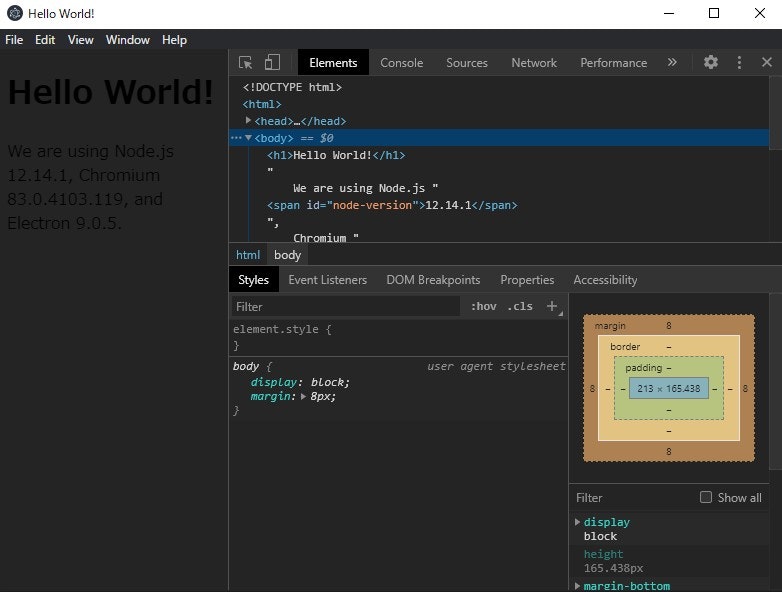Switch to the Network tab
This screenshot has height=592, width=782.
click(534, 62)
